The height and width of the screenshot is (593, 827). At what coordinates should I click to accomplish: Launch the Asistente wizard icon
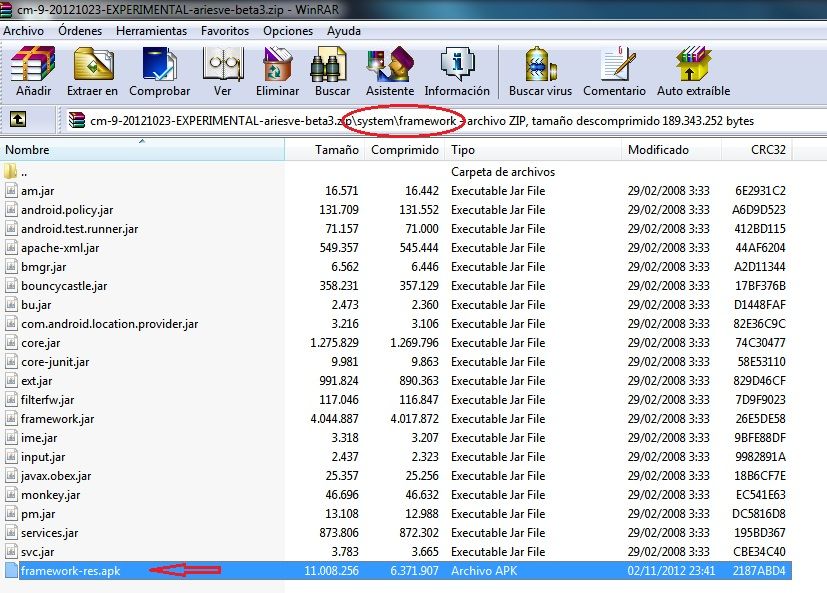[x=389, y=70]
